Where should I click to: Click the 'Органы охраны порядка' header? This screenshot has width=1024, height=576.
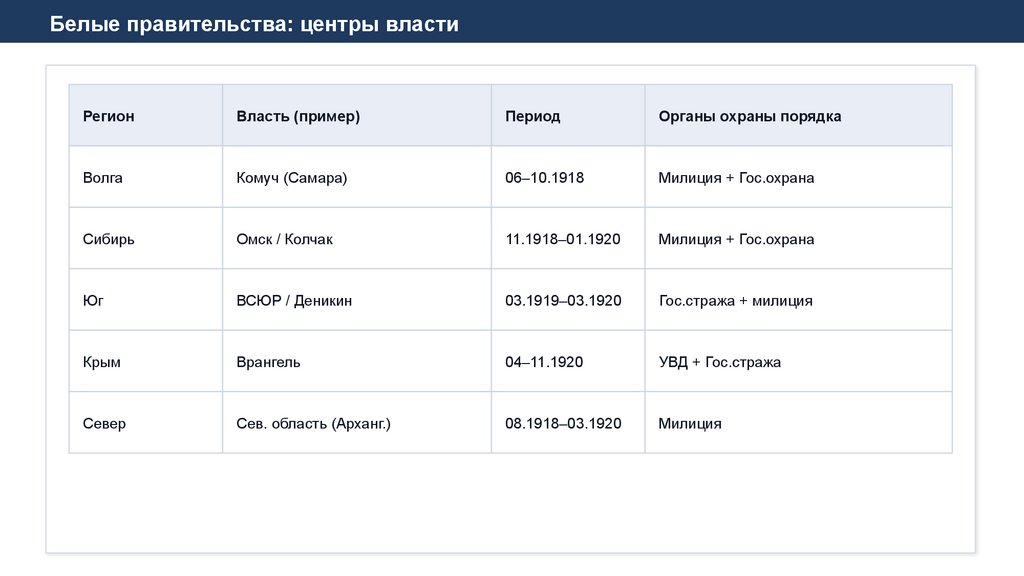750,116
